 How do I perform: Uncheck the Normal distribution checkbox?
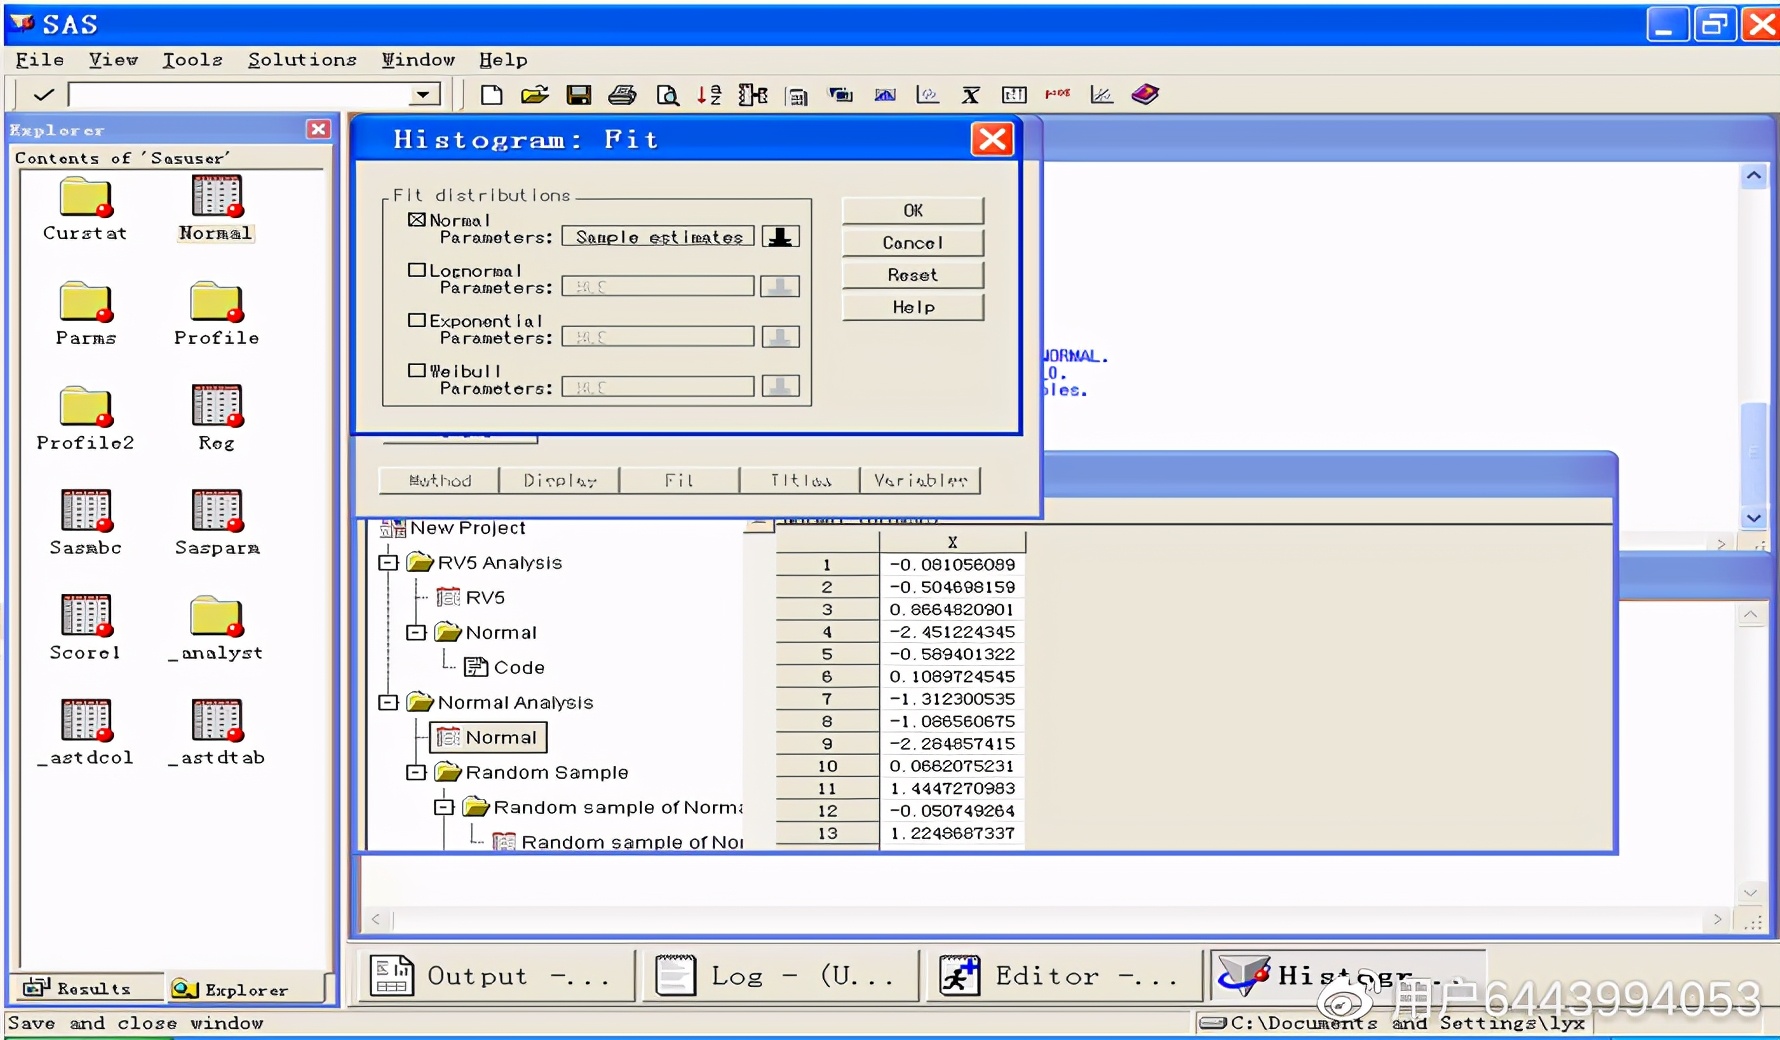[x=417, y=219]
